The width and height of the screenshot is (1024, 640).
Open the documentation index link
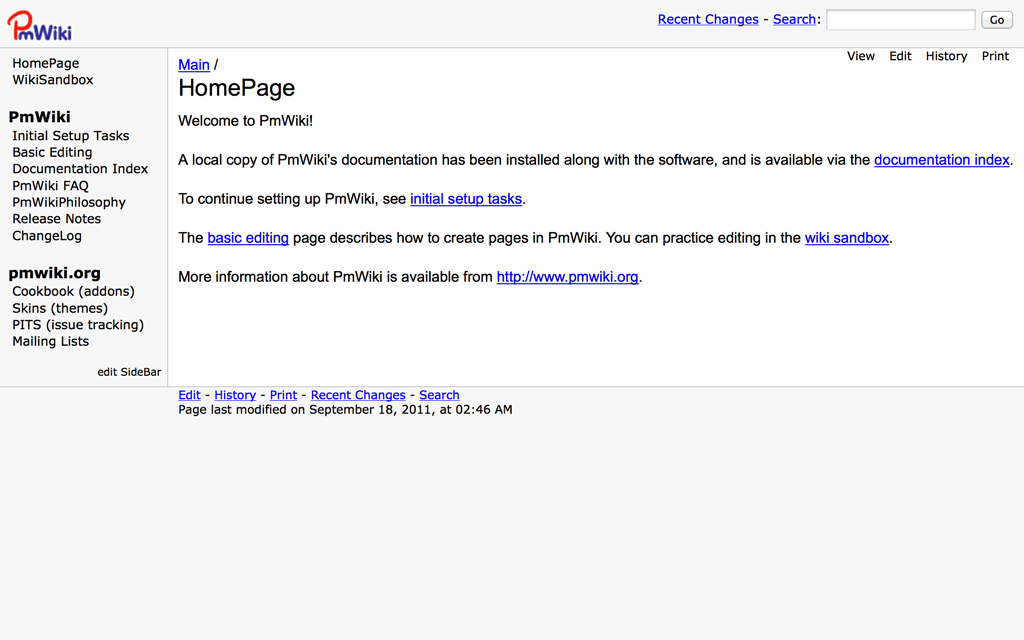click(x=941, y=160)
